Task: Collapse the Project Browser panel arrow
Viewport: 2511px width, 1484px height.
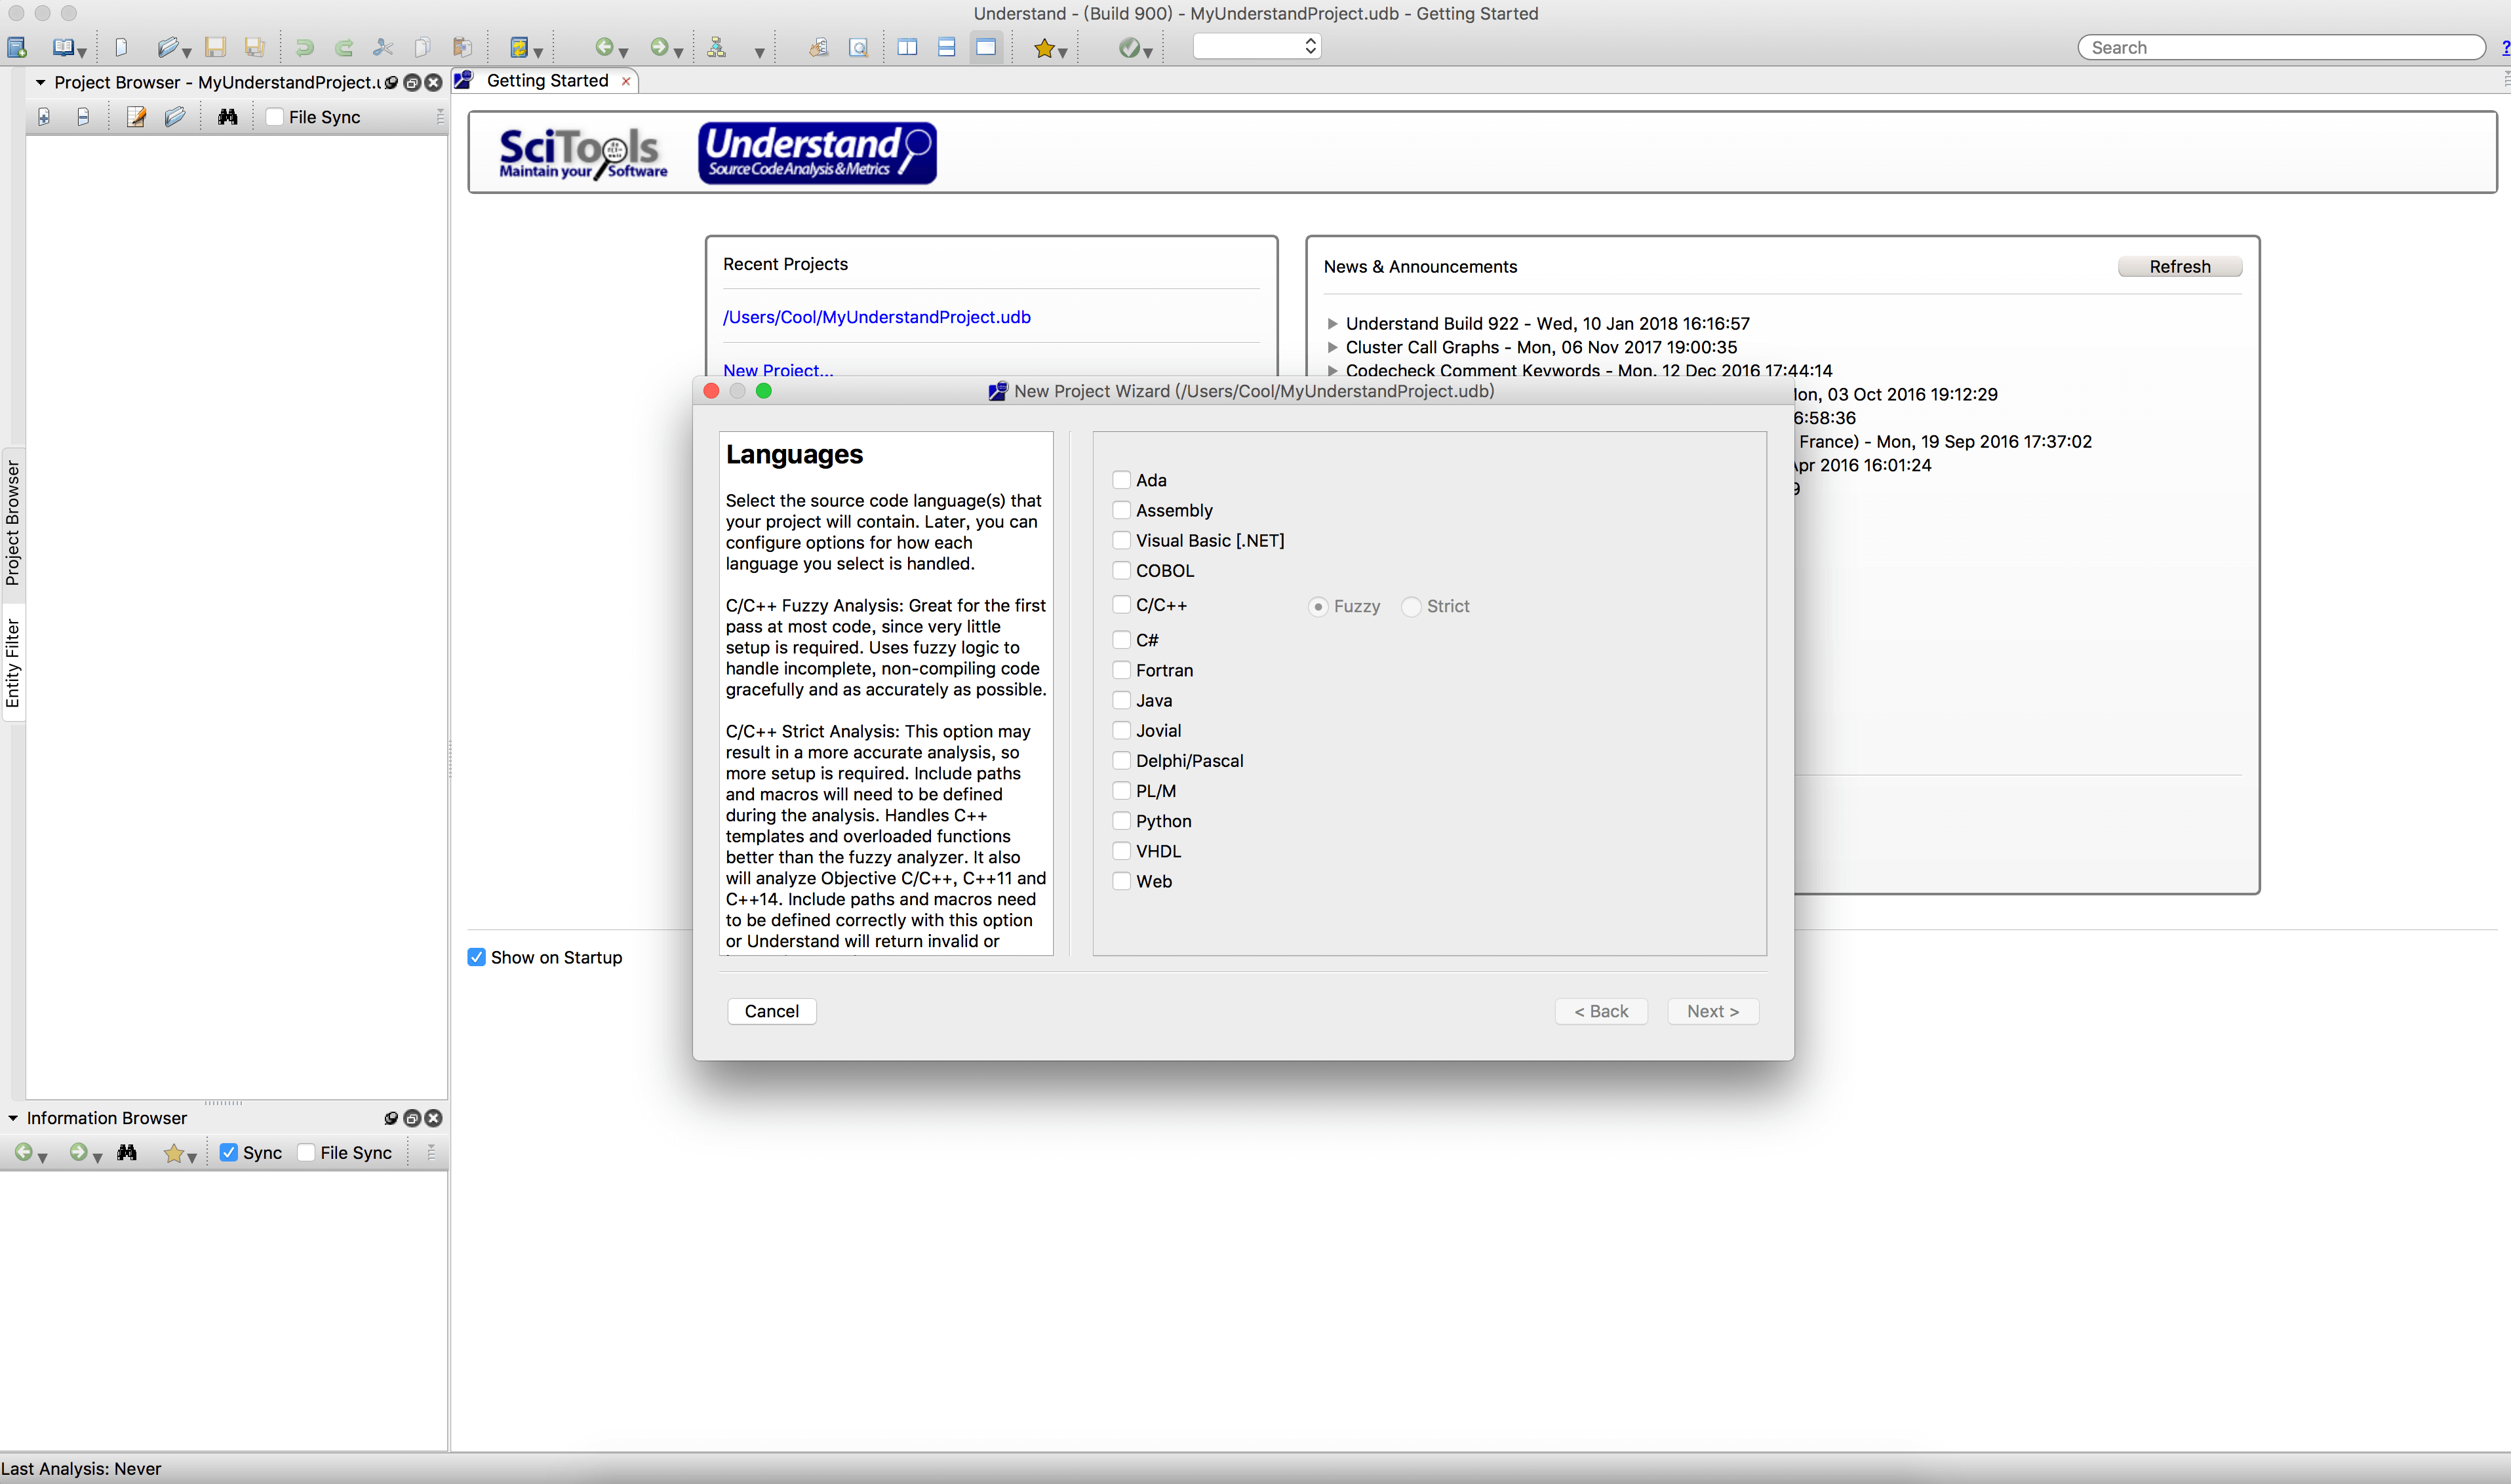Action: 40,82
